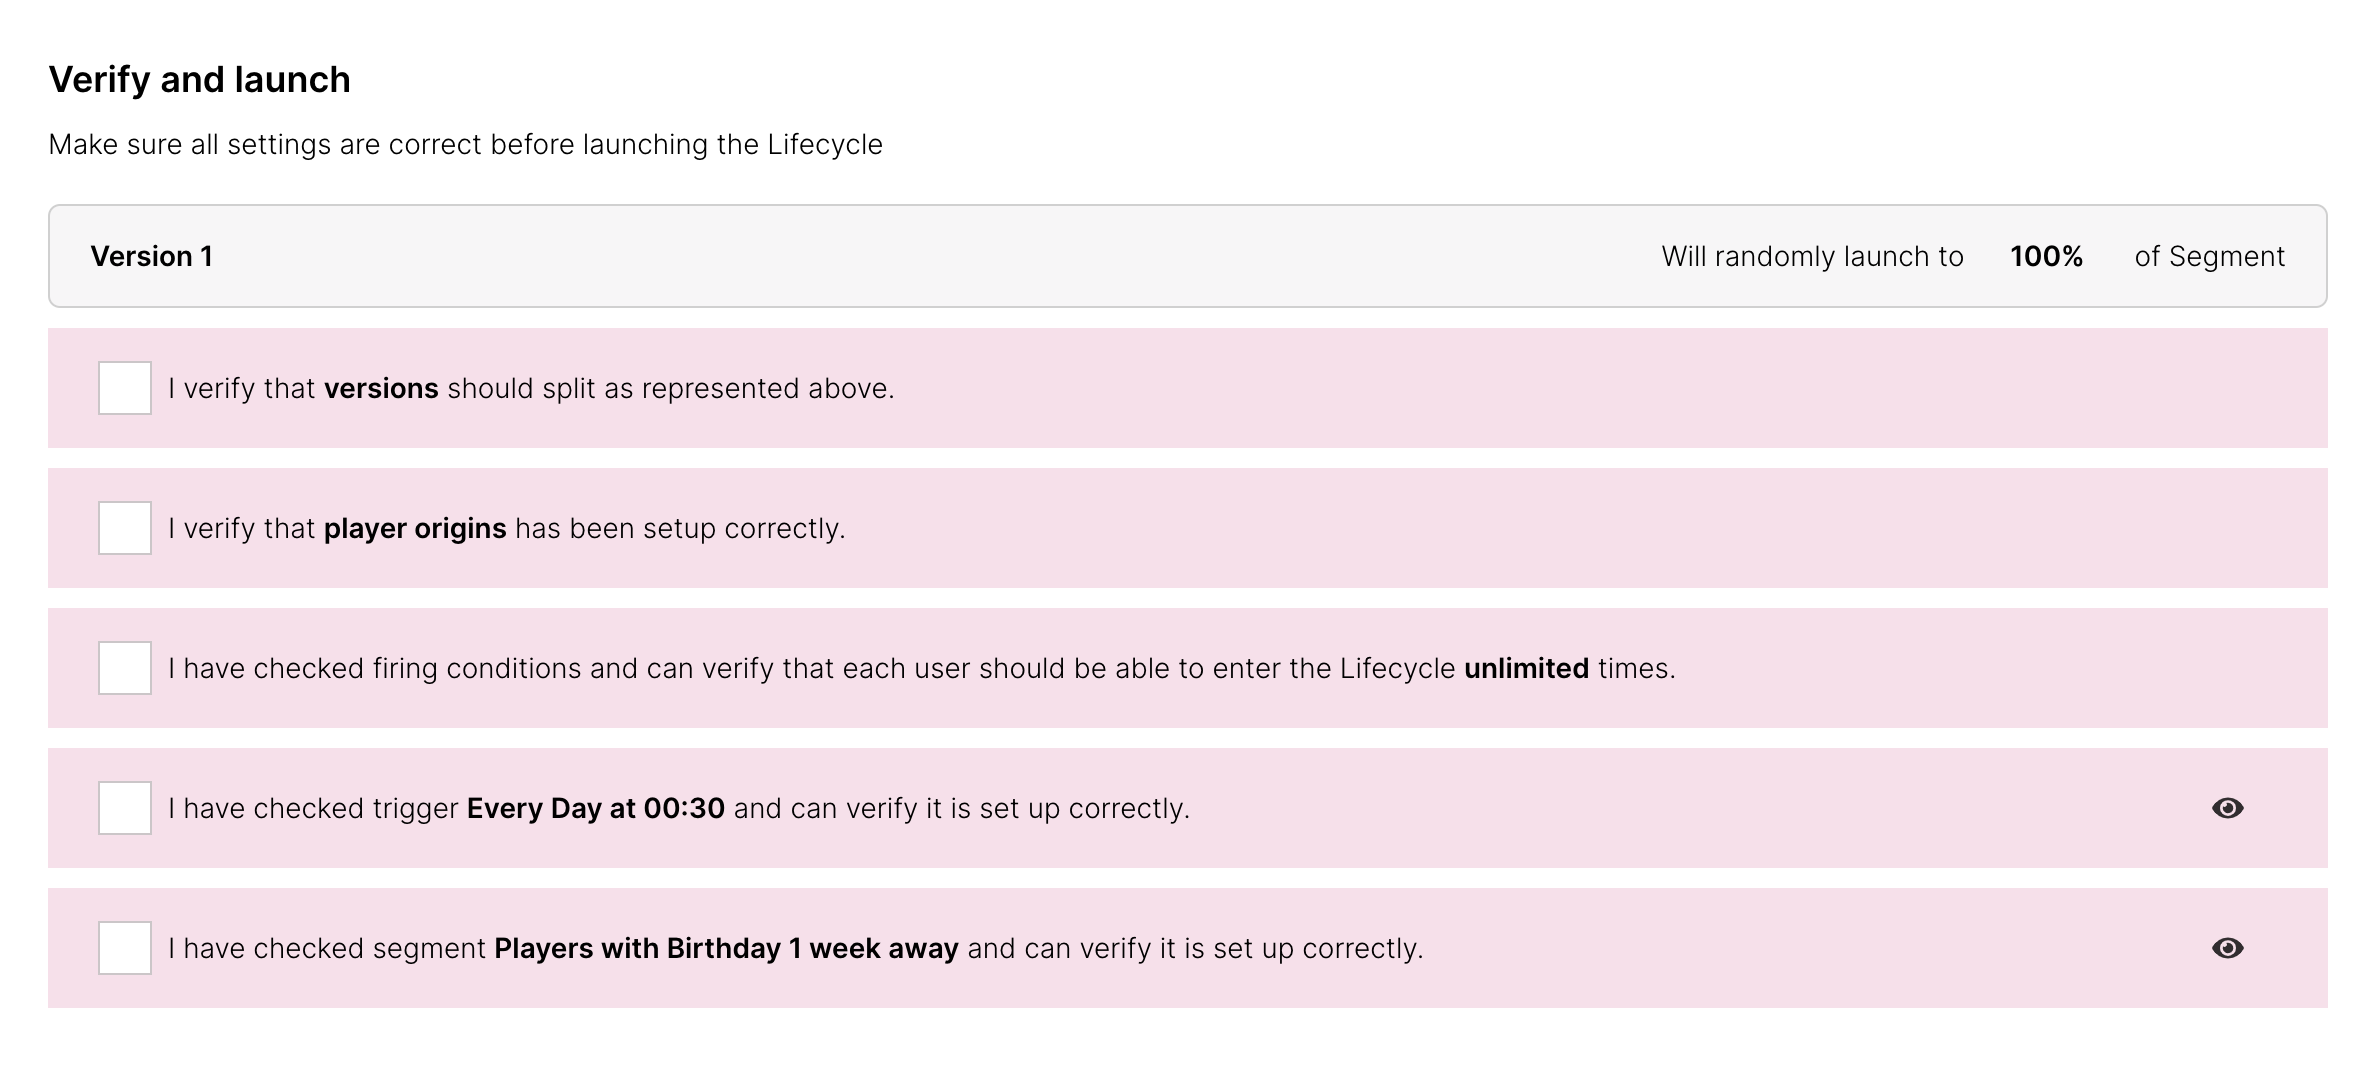
Task: Click 'should split as represented above' text
Action: (x=670, y=389)
